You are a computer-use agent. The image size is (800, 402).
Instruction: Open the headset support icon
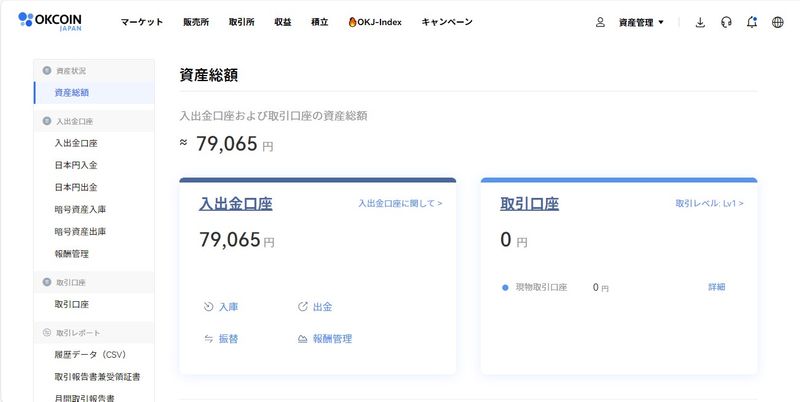click(726, 22)
